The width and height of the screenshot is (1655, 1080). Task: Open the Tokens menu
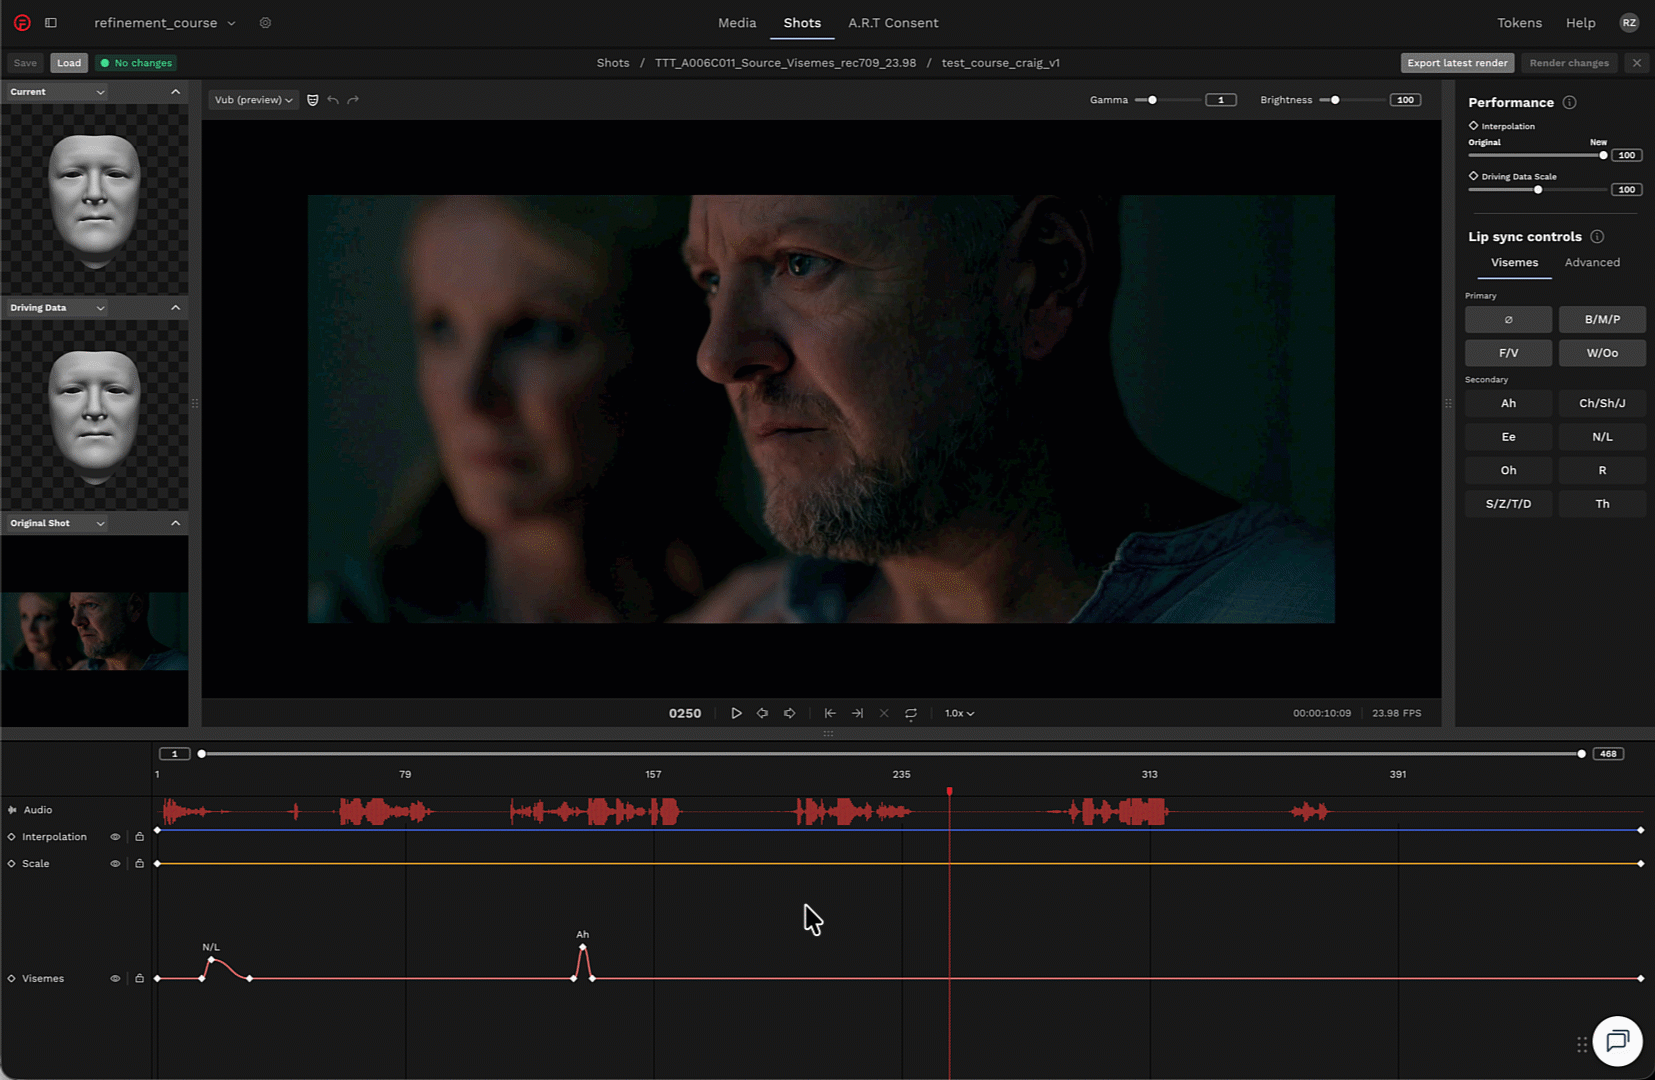[1519, 23]
